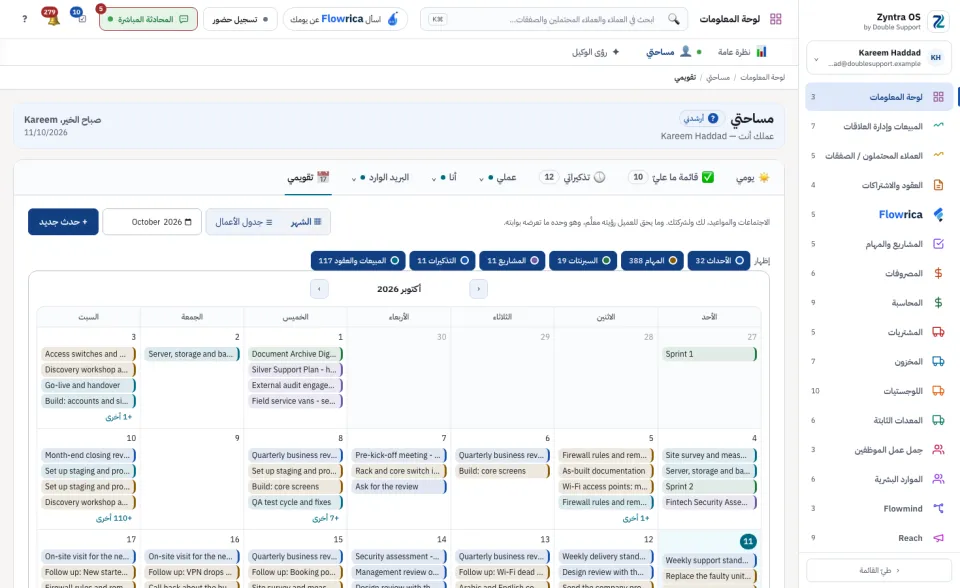Click the search magnifier icon
The height and width of the screenshot is (588, 960).
pos(673,19)
